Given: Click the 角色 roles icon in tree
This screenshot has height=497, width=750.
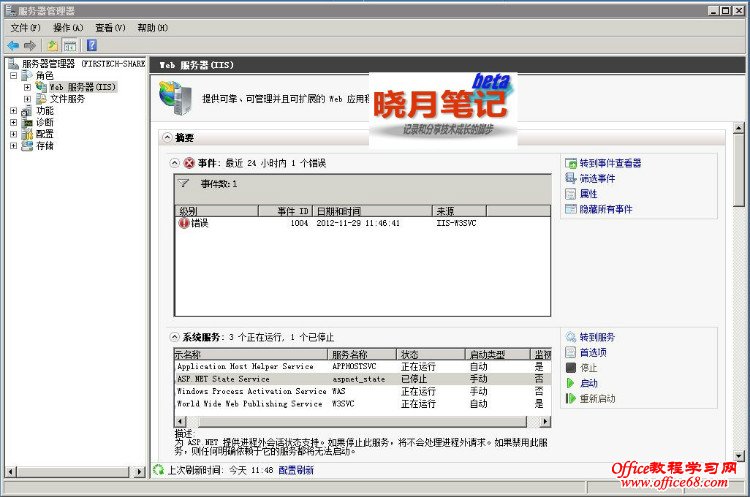Looking at the screenshot, I should click(x=27, y=76).
